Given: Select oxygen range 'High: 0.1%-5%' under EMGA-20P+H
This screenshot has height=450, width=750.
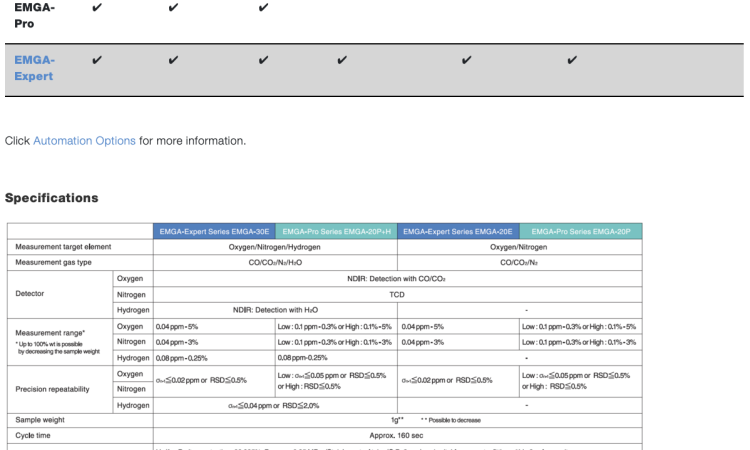Looking at the screenshot, I should click(369, 327).
